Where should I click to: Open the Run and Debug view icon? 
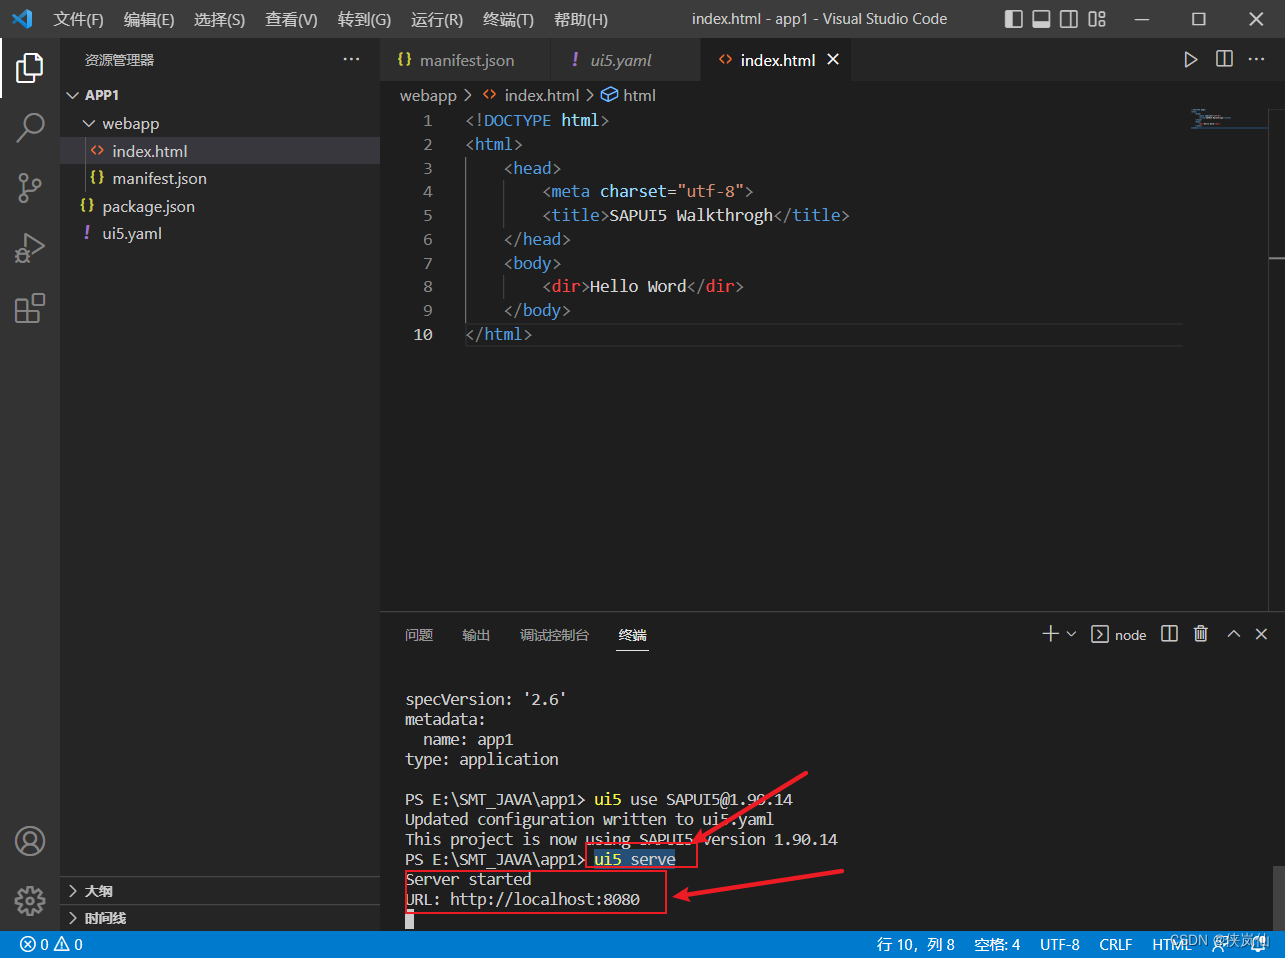click(30, 247)
